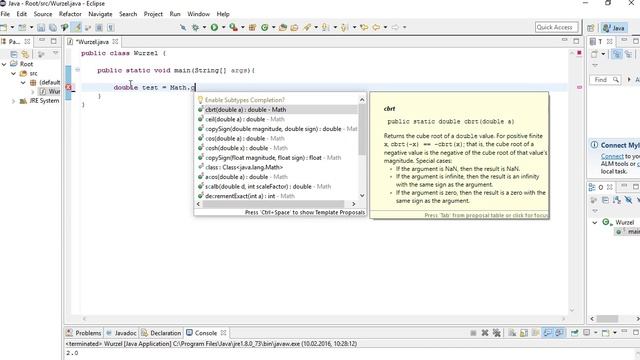Switch to the Javadoc tab

tap(121, 333)
